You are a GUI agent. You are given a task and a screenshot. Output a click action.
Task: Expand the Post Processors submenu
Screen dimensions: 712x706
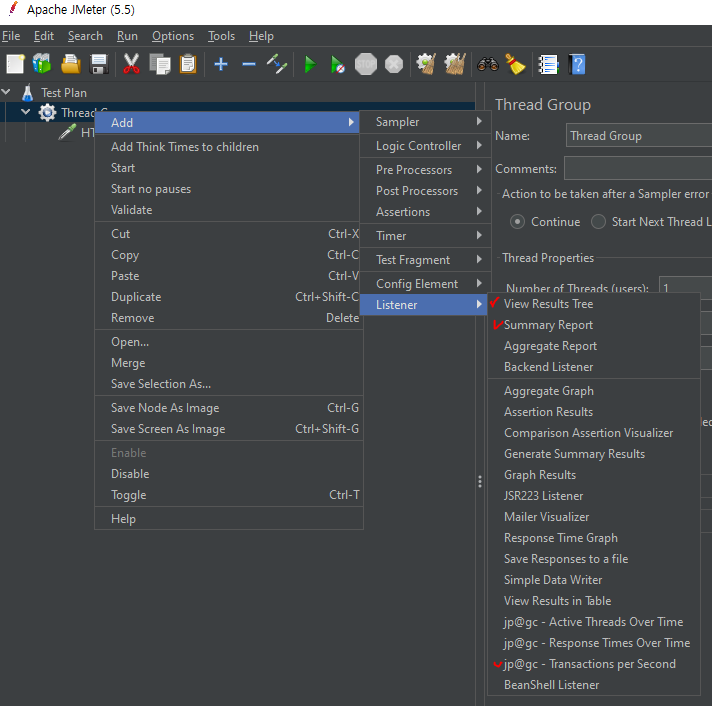click(x=425, y=191)
